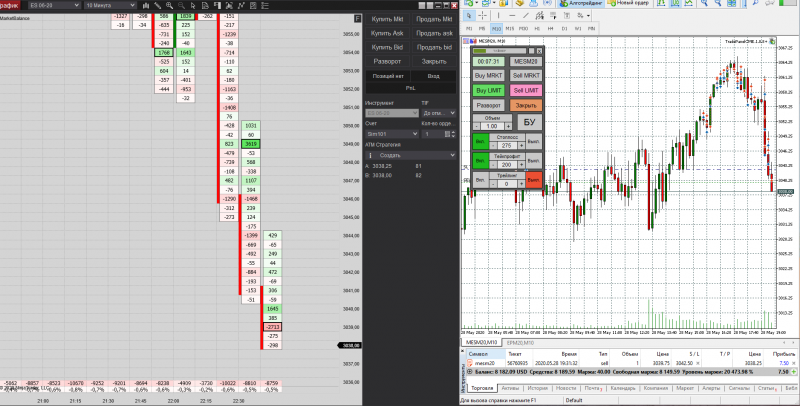Click the close X on the TradePanel widget

click(539, 51)
